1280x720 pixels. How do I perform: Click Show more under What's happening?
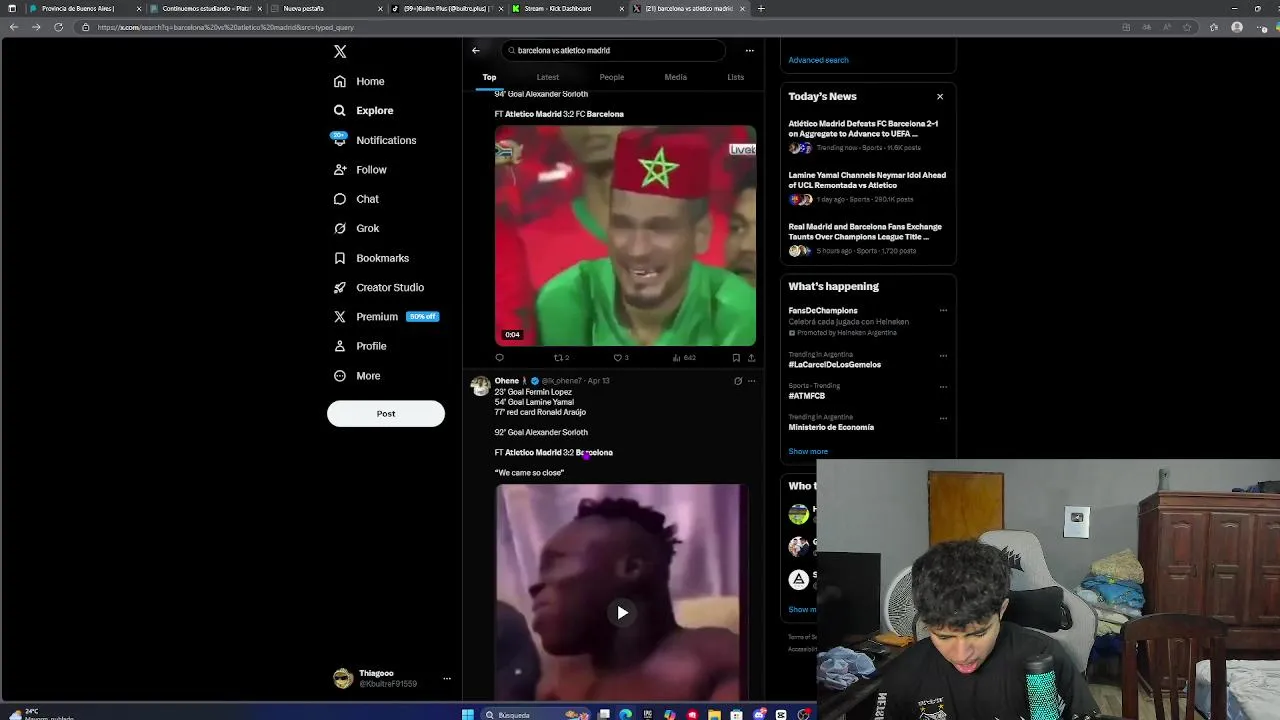[x=808, y=451]
